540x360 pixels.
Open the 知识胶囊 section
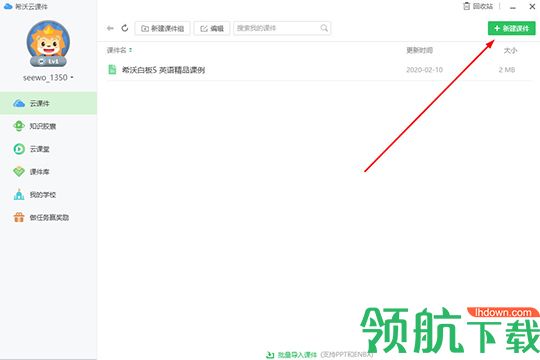(48, 126)
